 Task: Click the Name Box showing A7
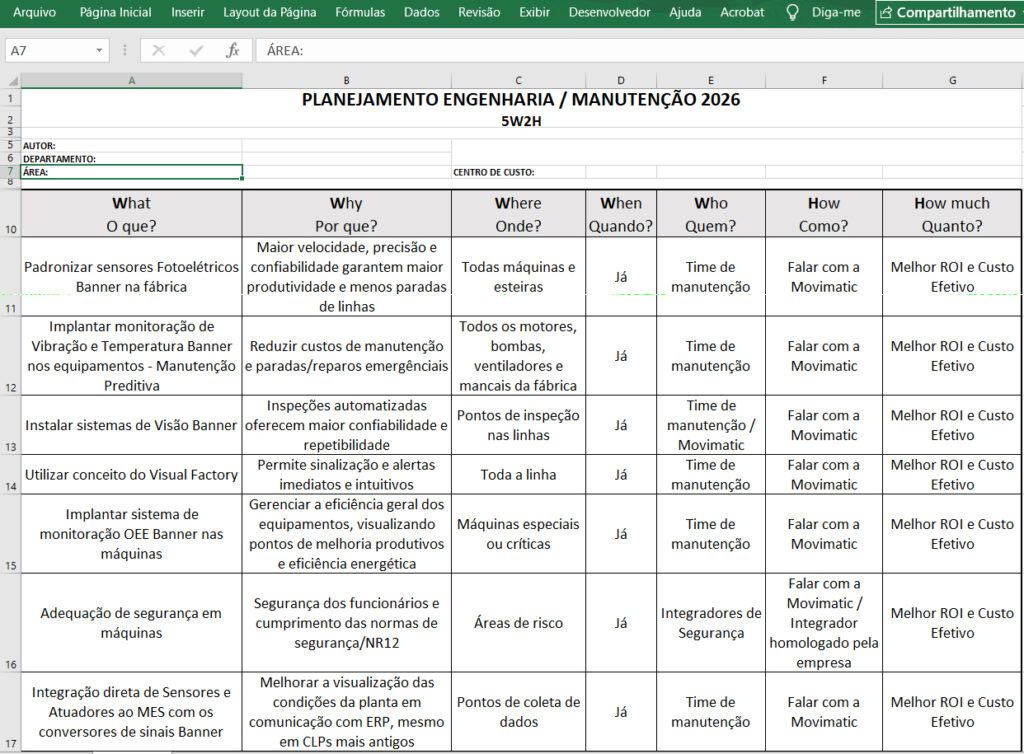[48, 50]
